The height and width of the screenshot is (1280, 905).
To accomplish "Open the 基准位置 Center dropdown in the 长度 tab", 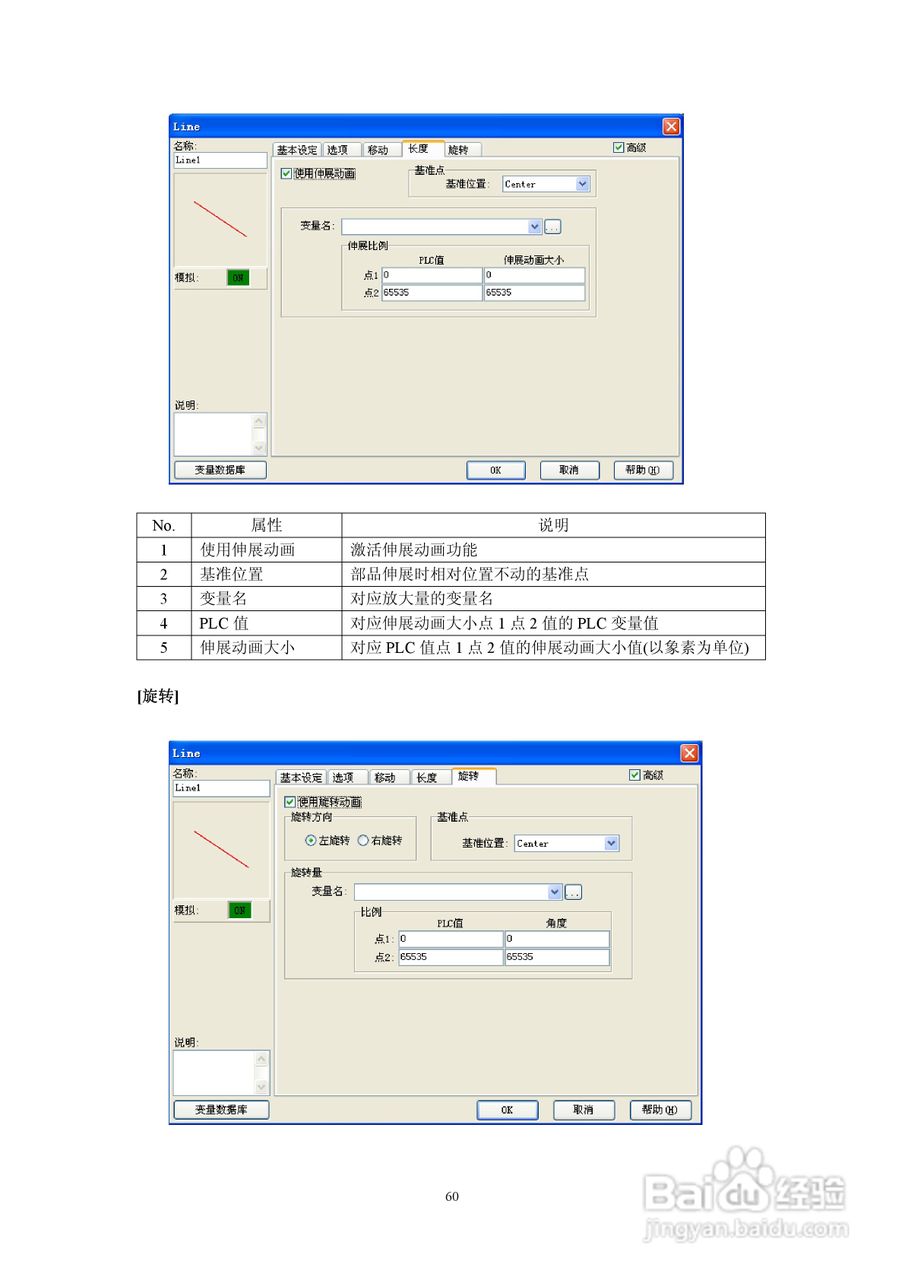I will pos(582,184).
